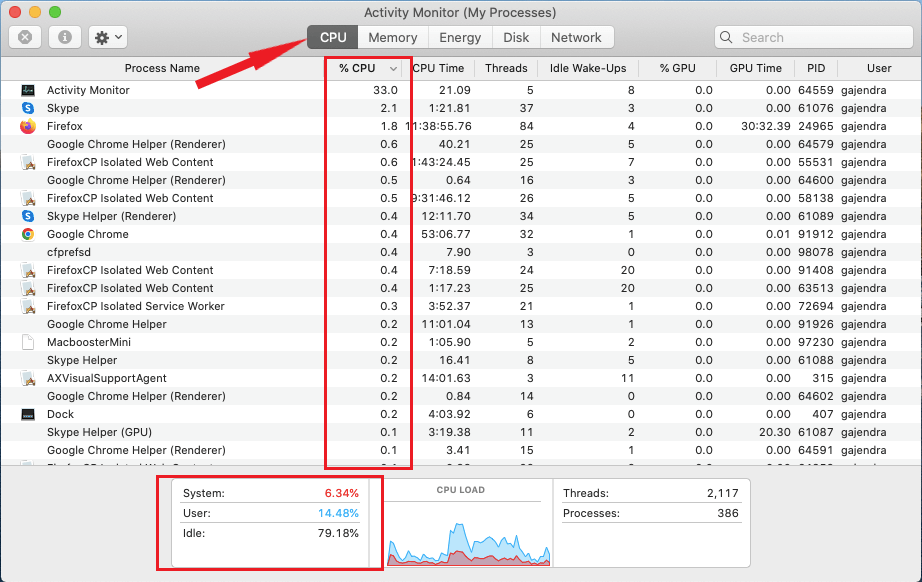Image resolution: width=922 pixels, height=582 pixels.
Task: Click the Firefox icon in process list
Action: (x=28, y=126)
